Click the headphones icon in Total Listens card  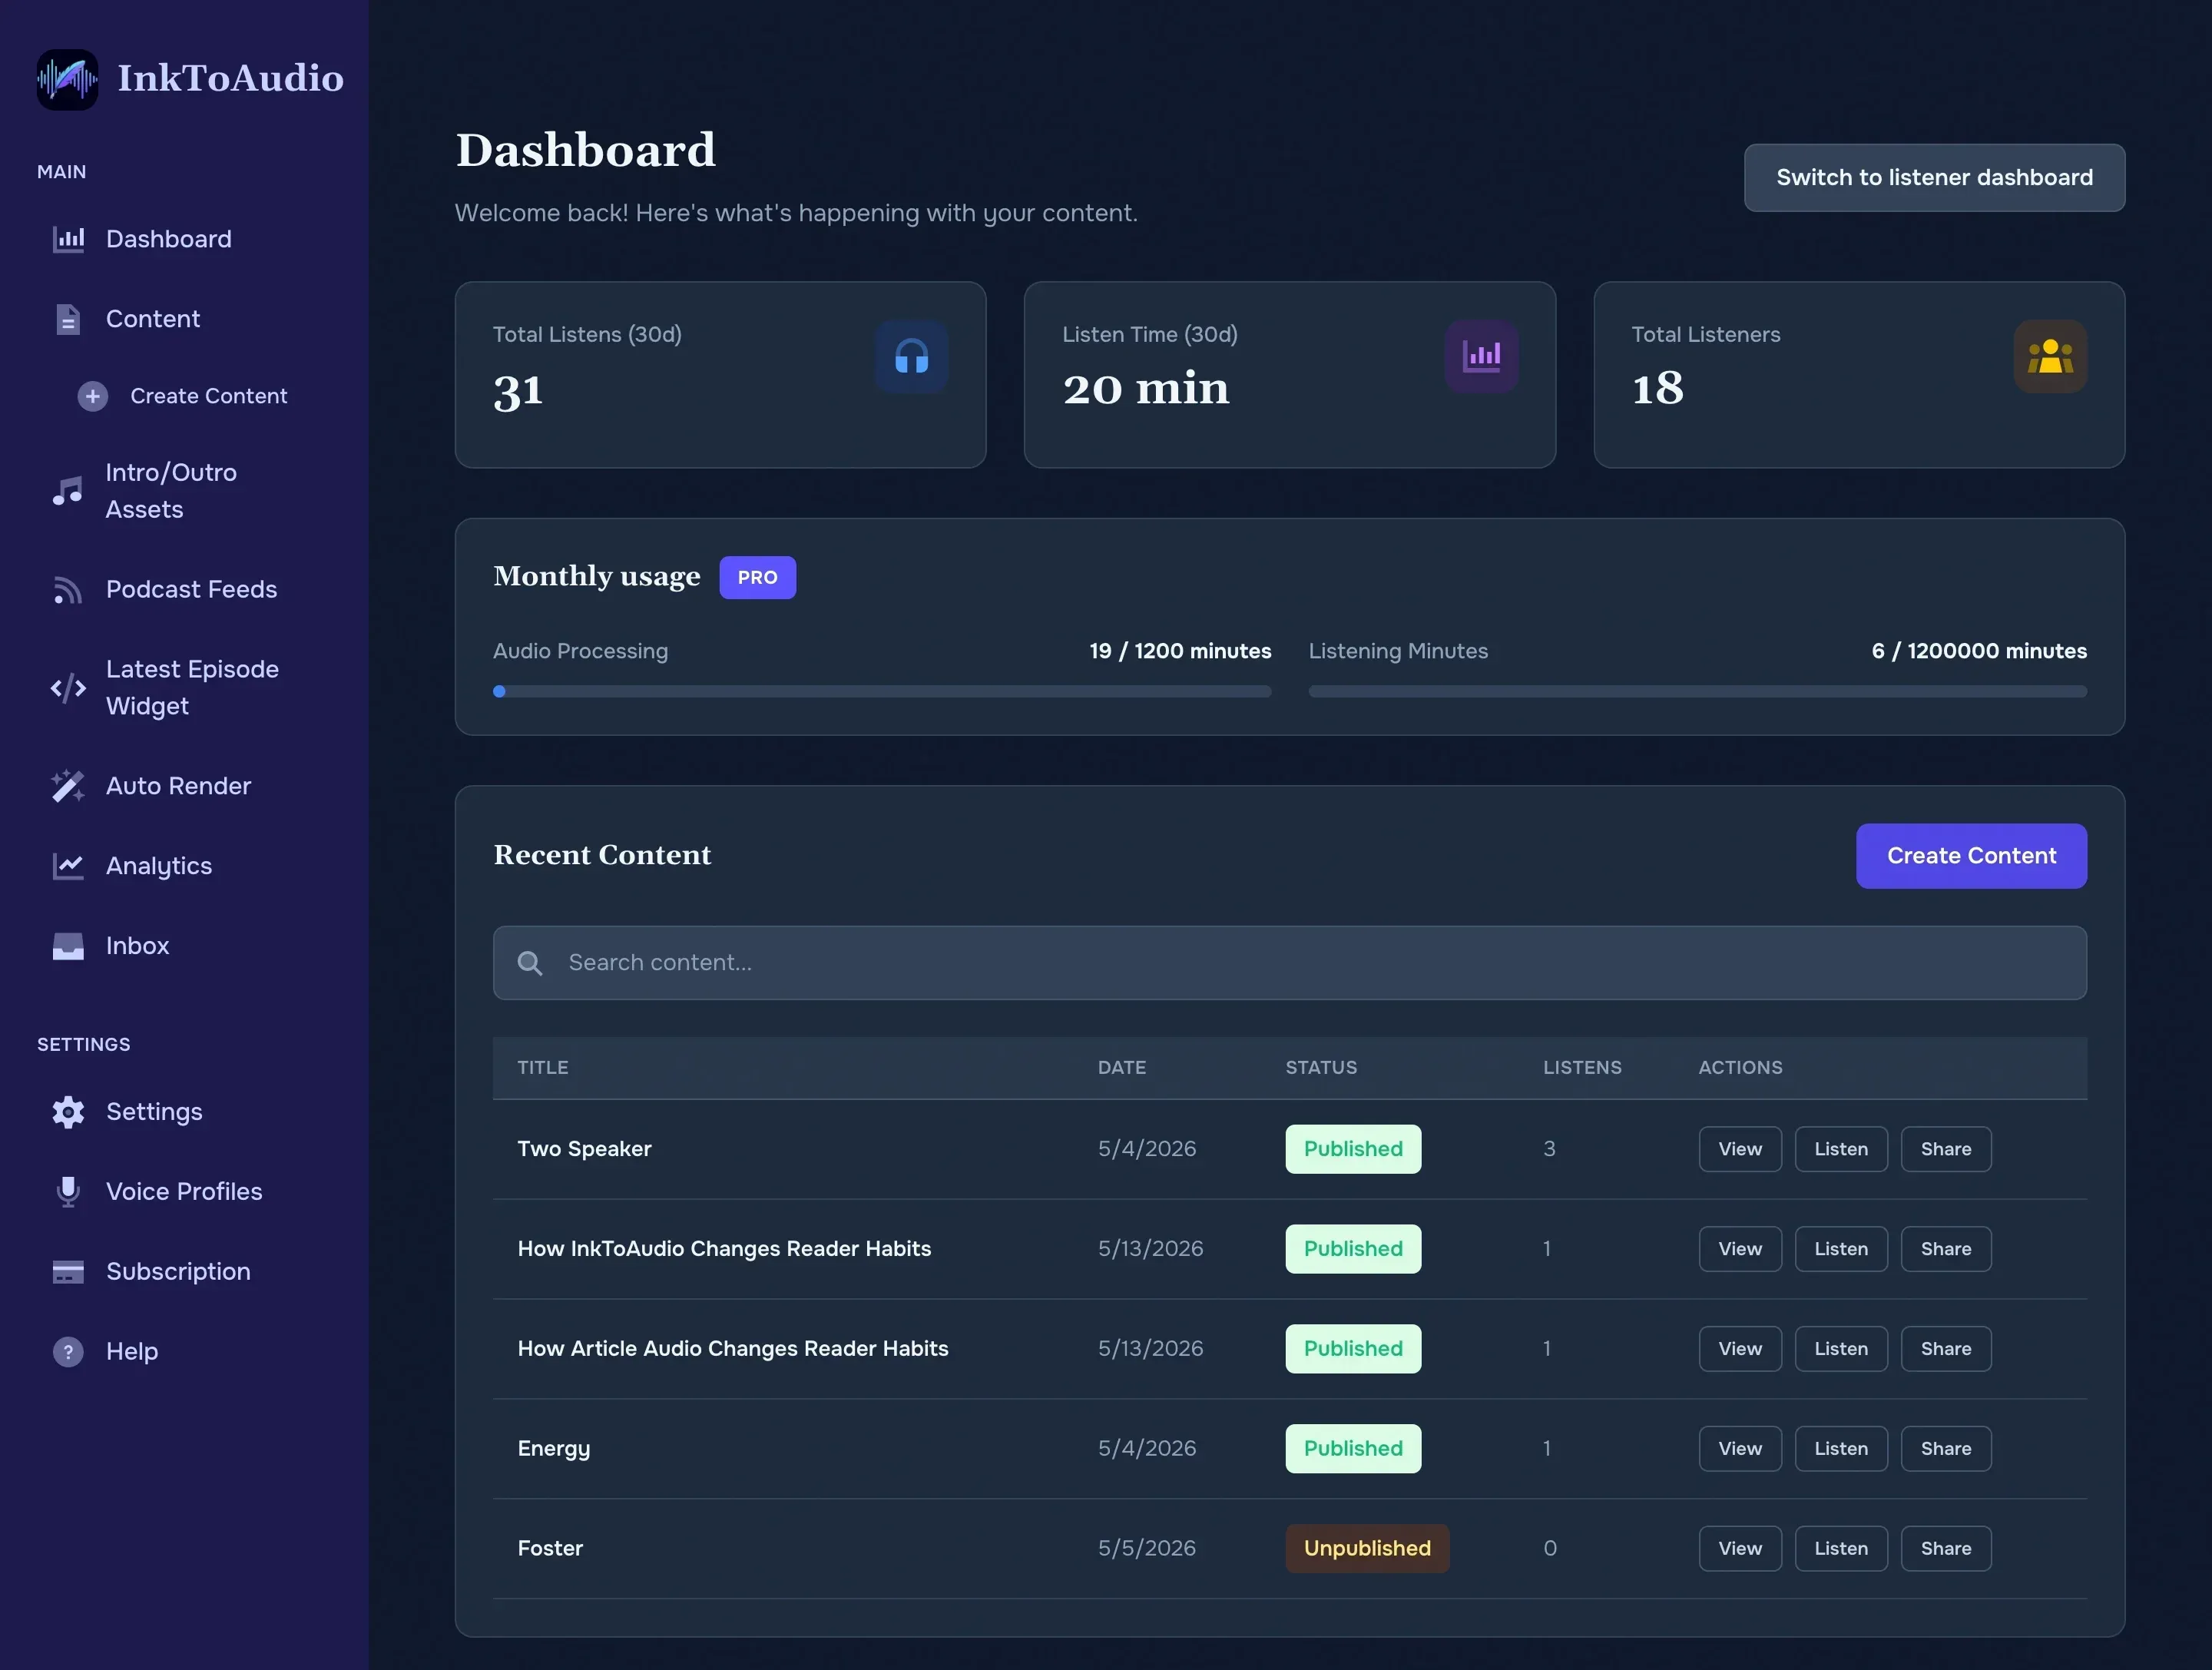pyautogui.click(x=911, y=357)
